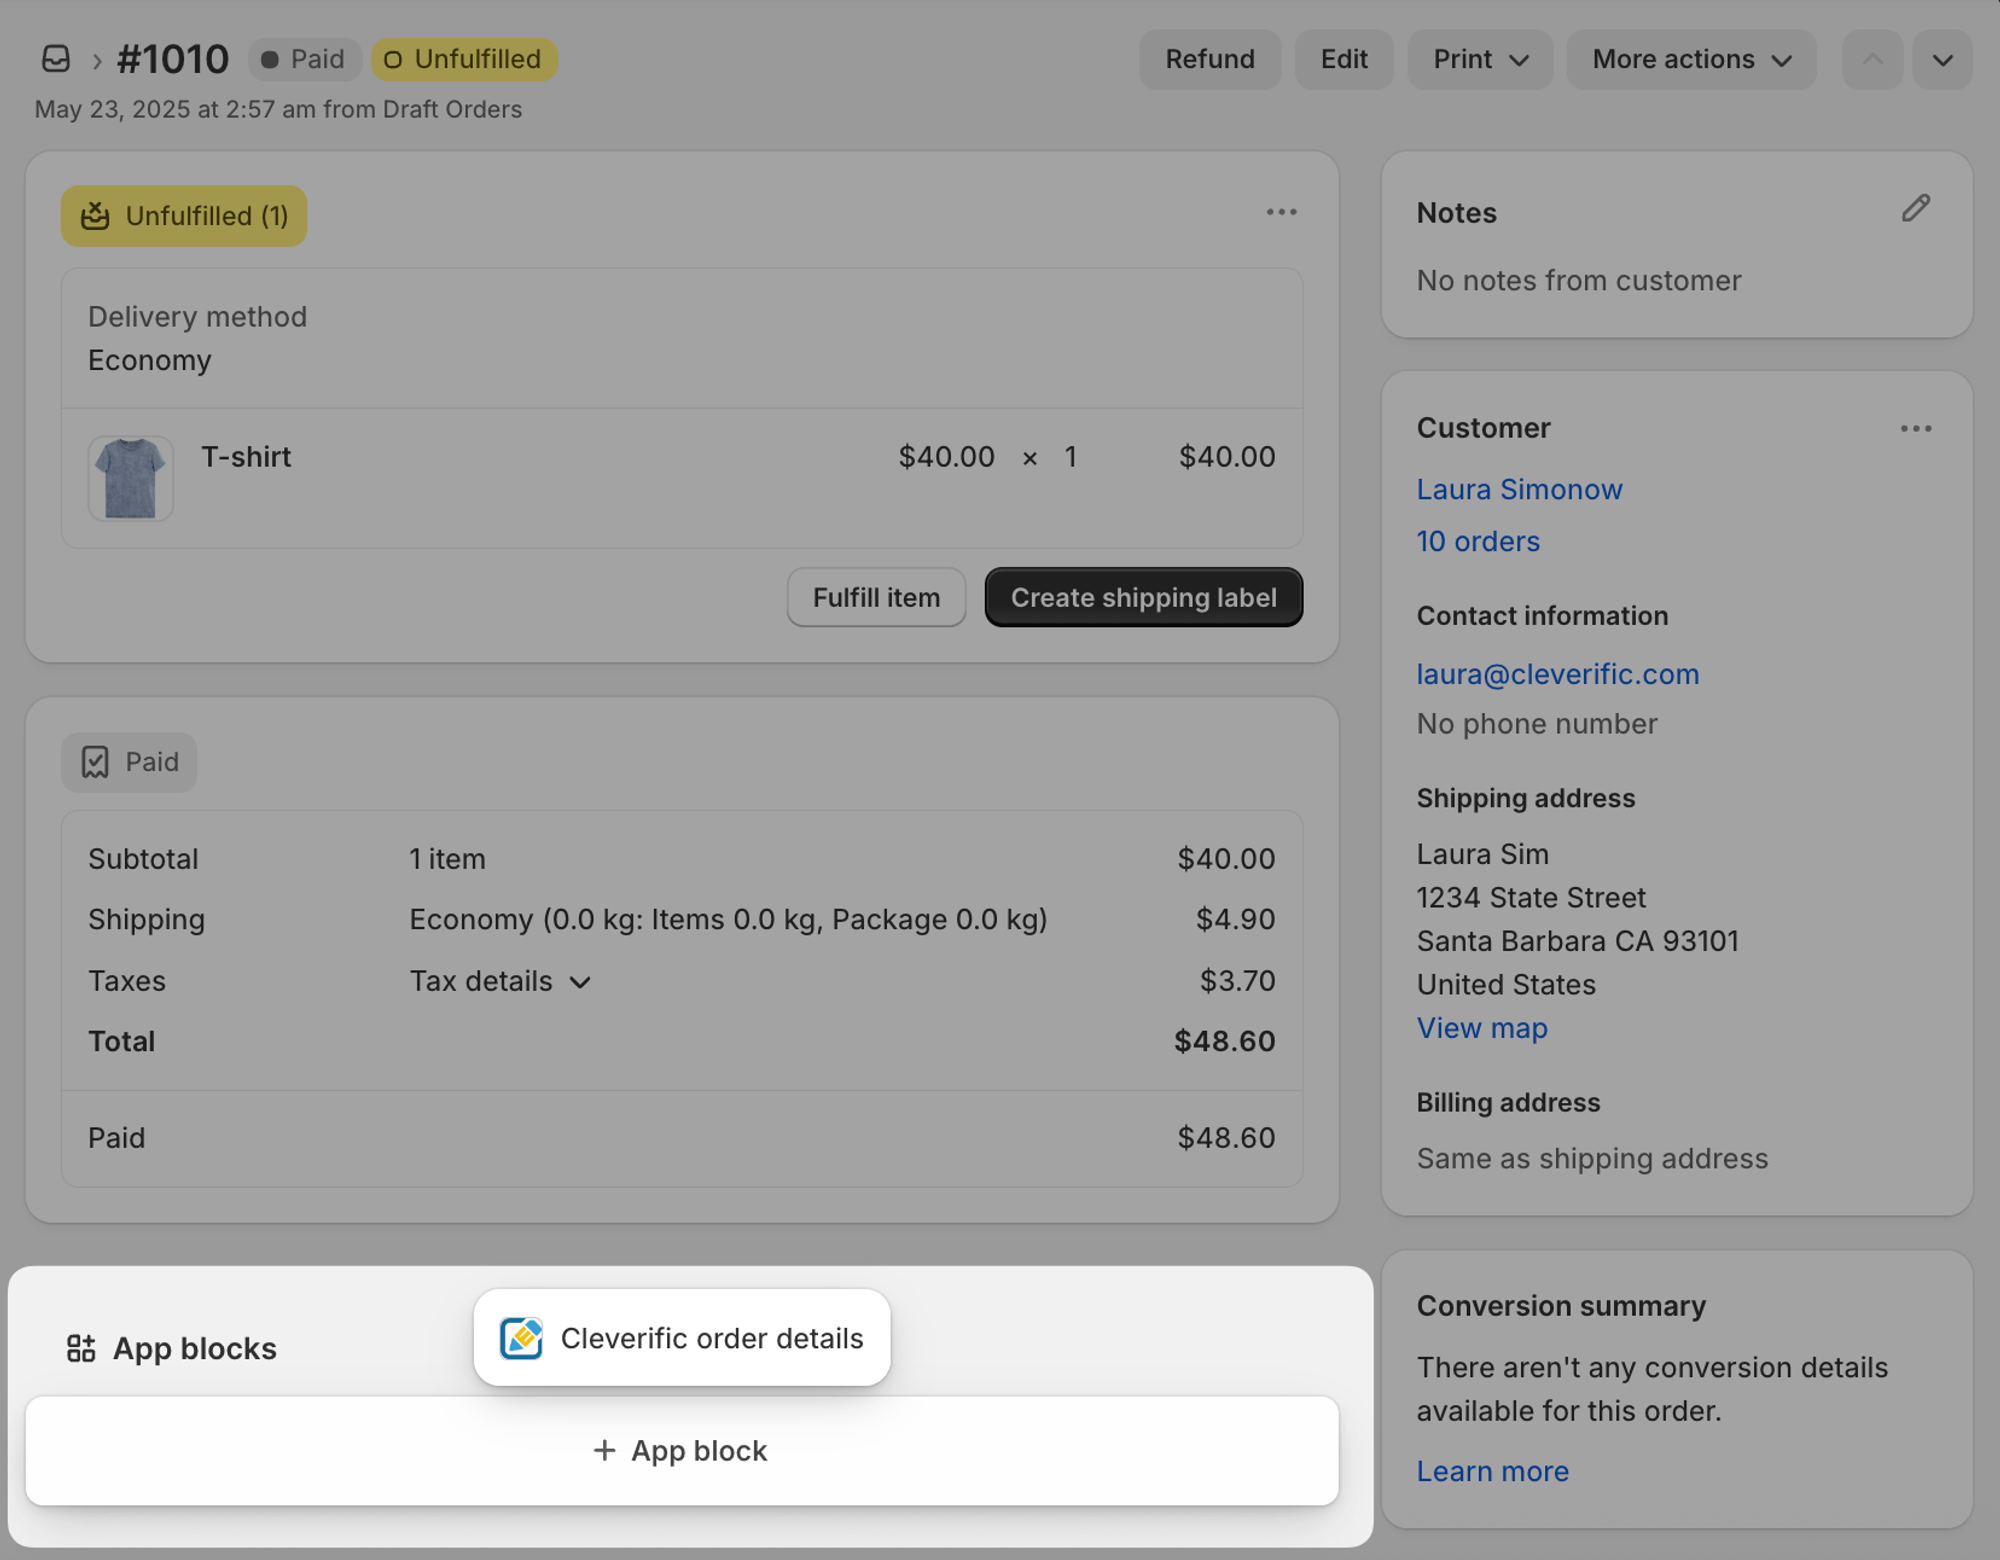2000x1560 pixels.
Task: Go to next order with down arrow
Action: [1942, 60]
